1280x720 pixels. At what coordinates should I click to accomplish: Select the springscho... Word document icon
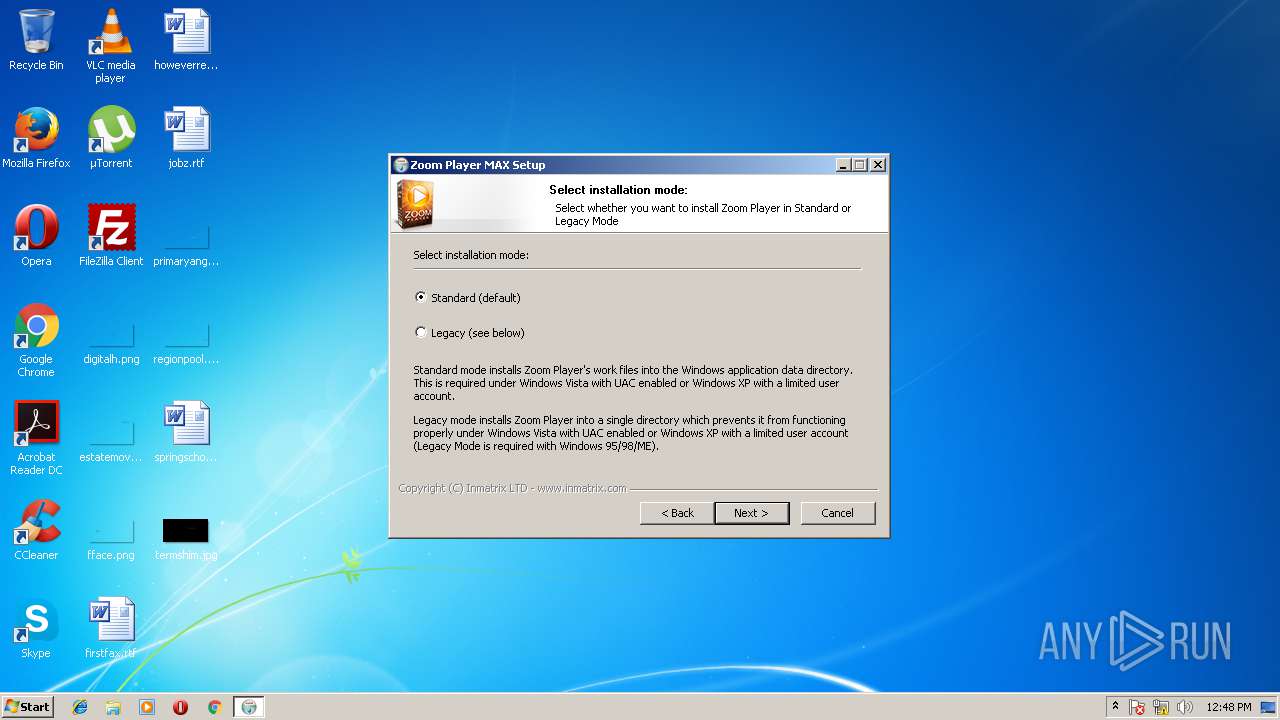pyautogui.click(x=186, y=432)
